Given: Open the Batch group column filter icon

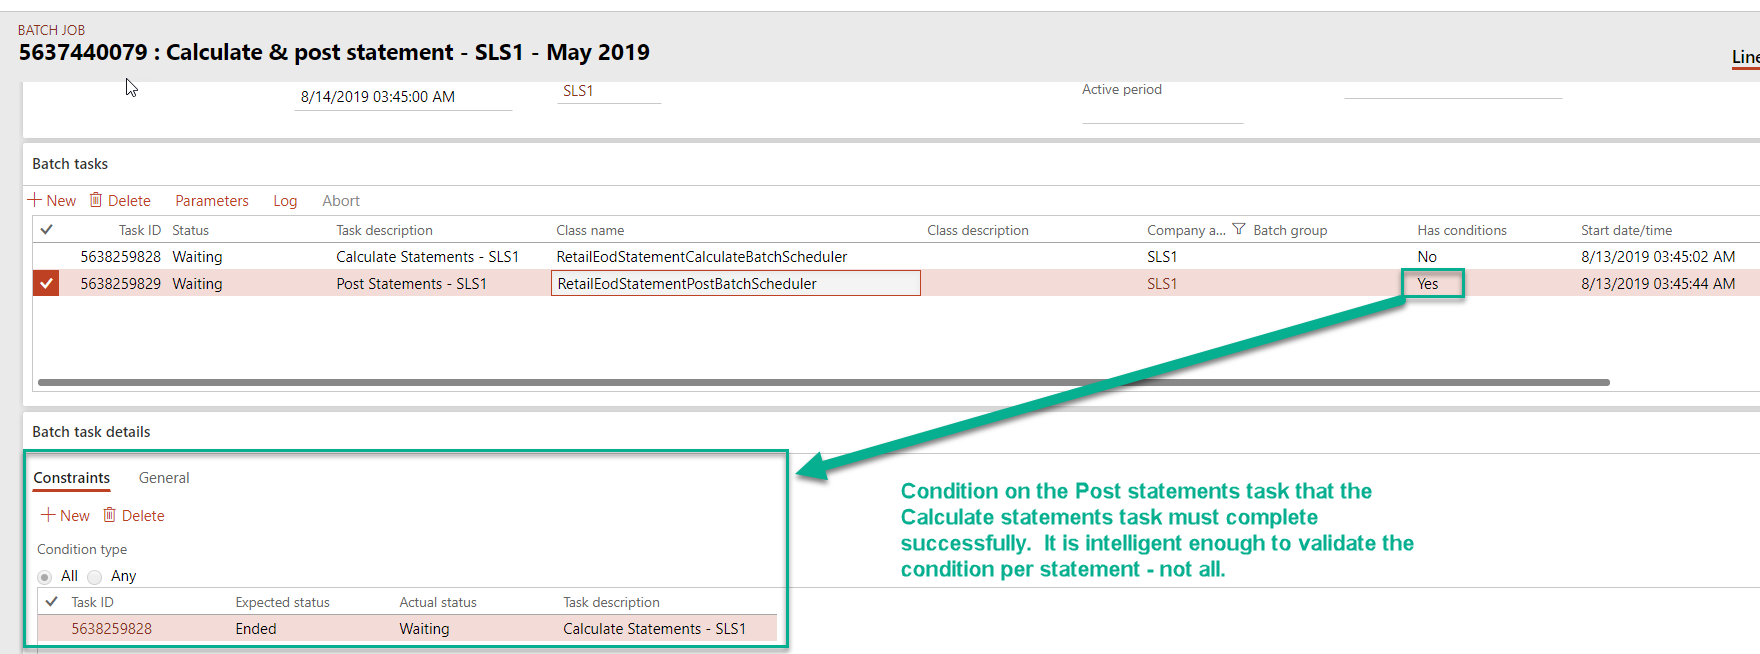Looking at the screenshot, I should point(1239,229).
